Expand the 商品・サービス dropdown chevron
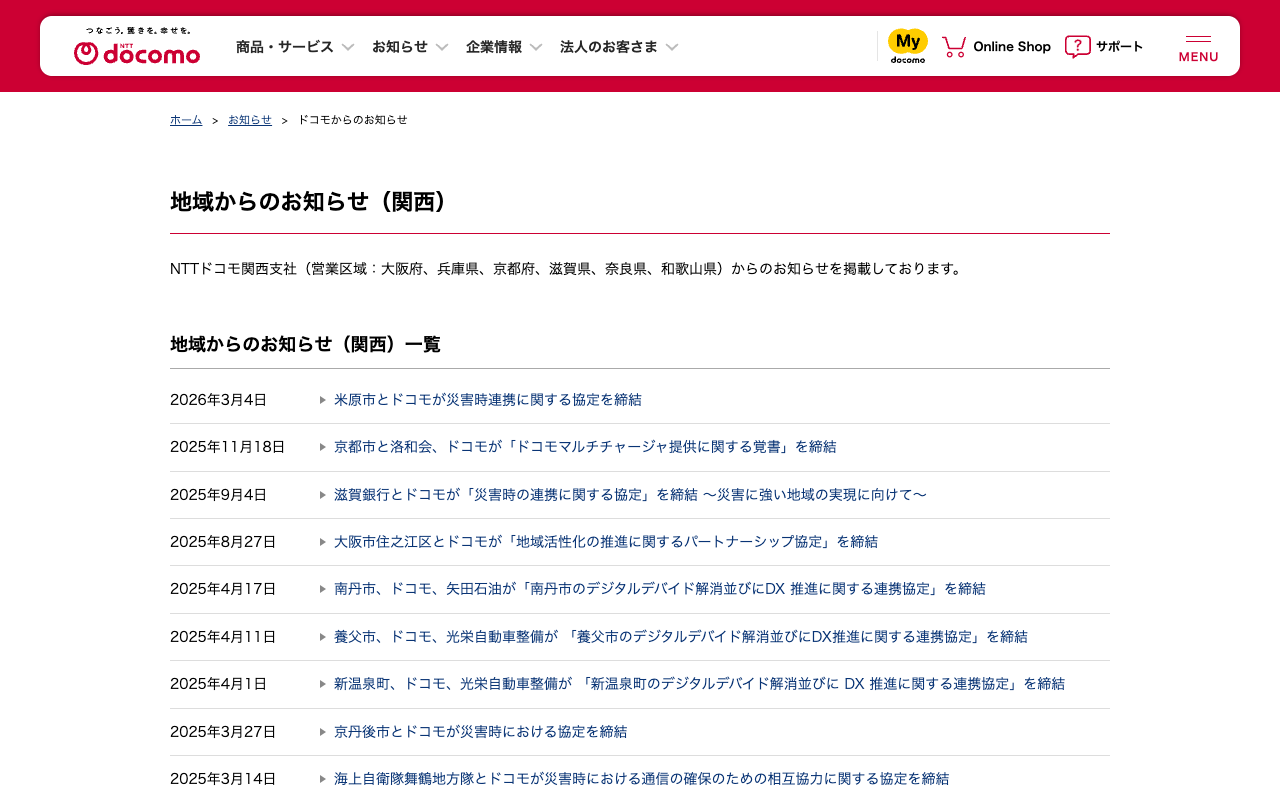This screenshot has width=1280, height=800. coord(348,47)
